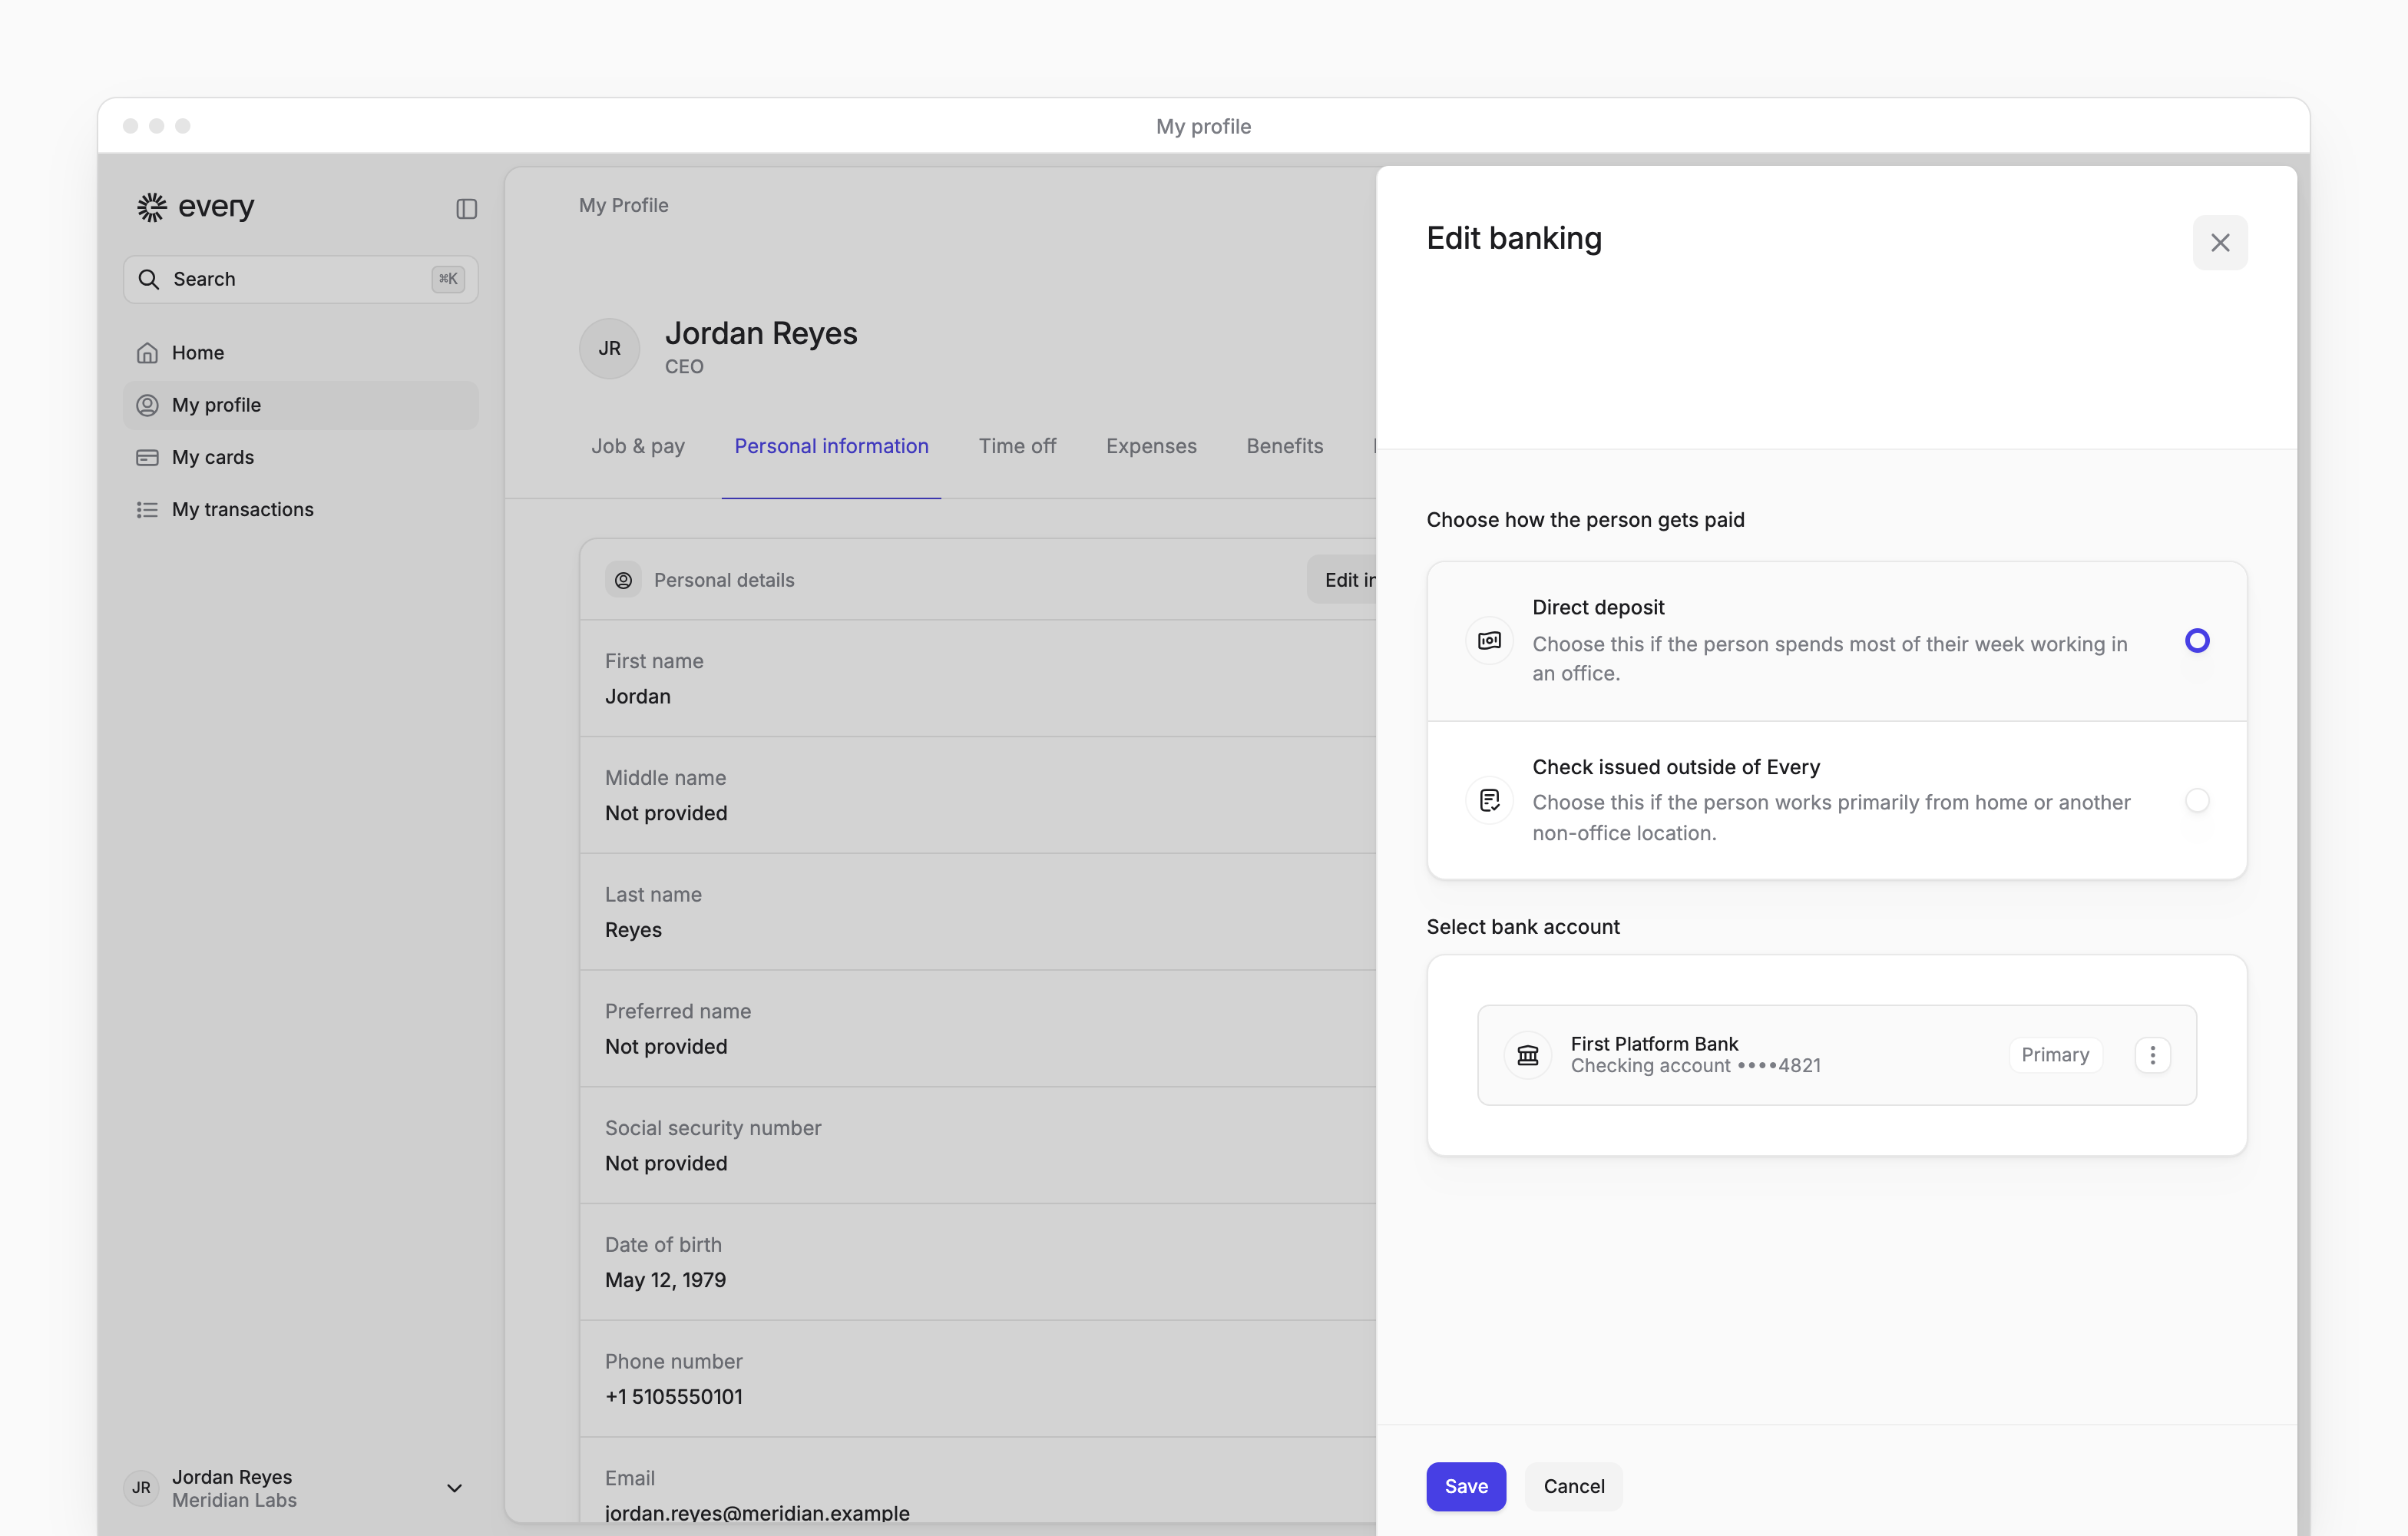Viewport: 2408px width, 1536px height.
Task: Collapse the sidebar panel icon
Action: coord(466,209)
